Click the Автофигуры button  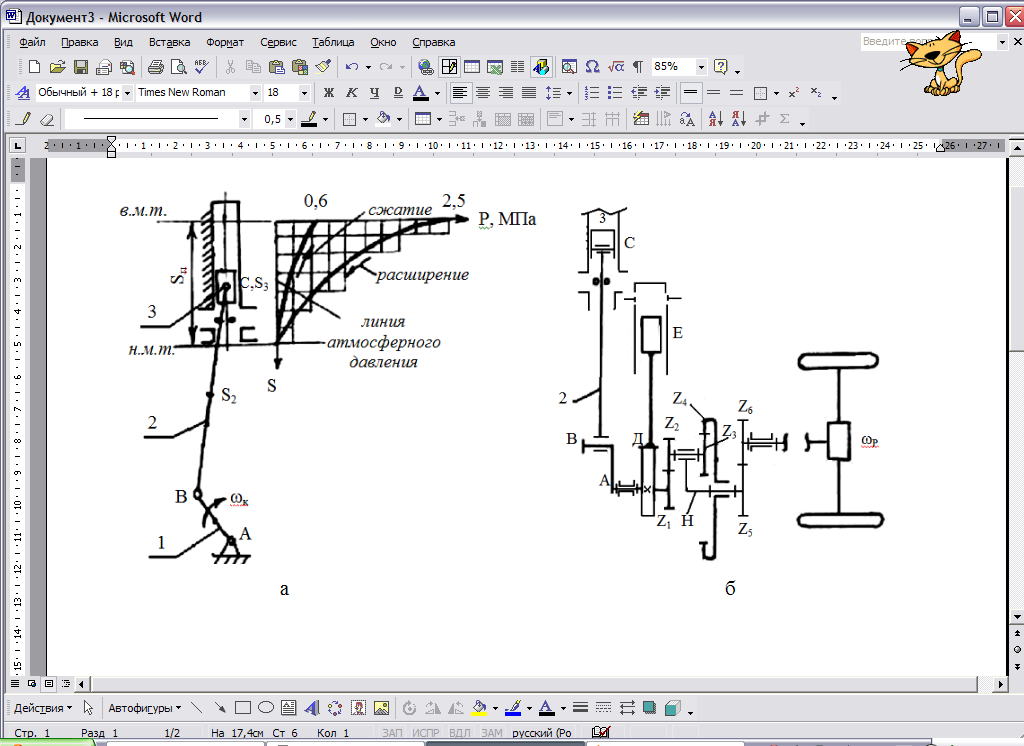144,708
